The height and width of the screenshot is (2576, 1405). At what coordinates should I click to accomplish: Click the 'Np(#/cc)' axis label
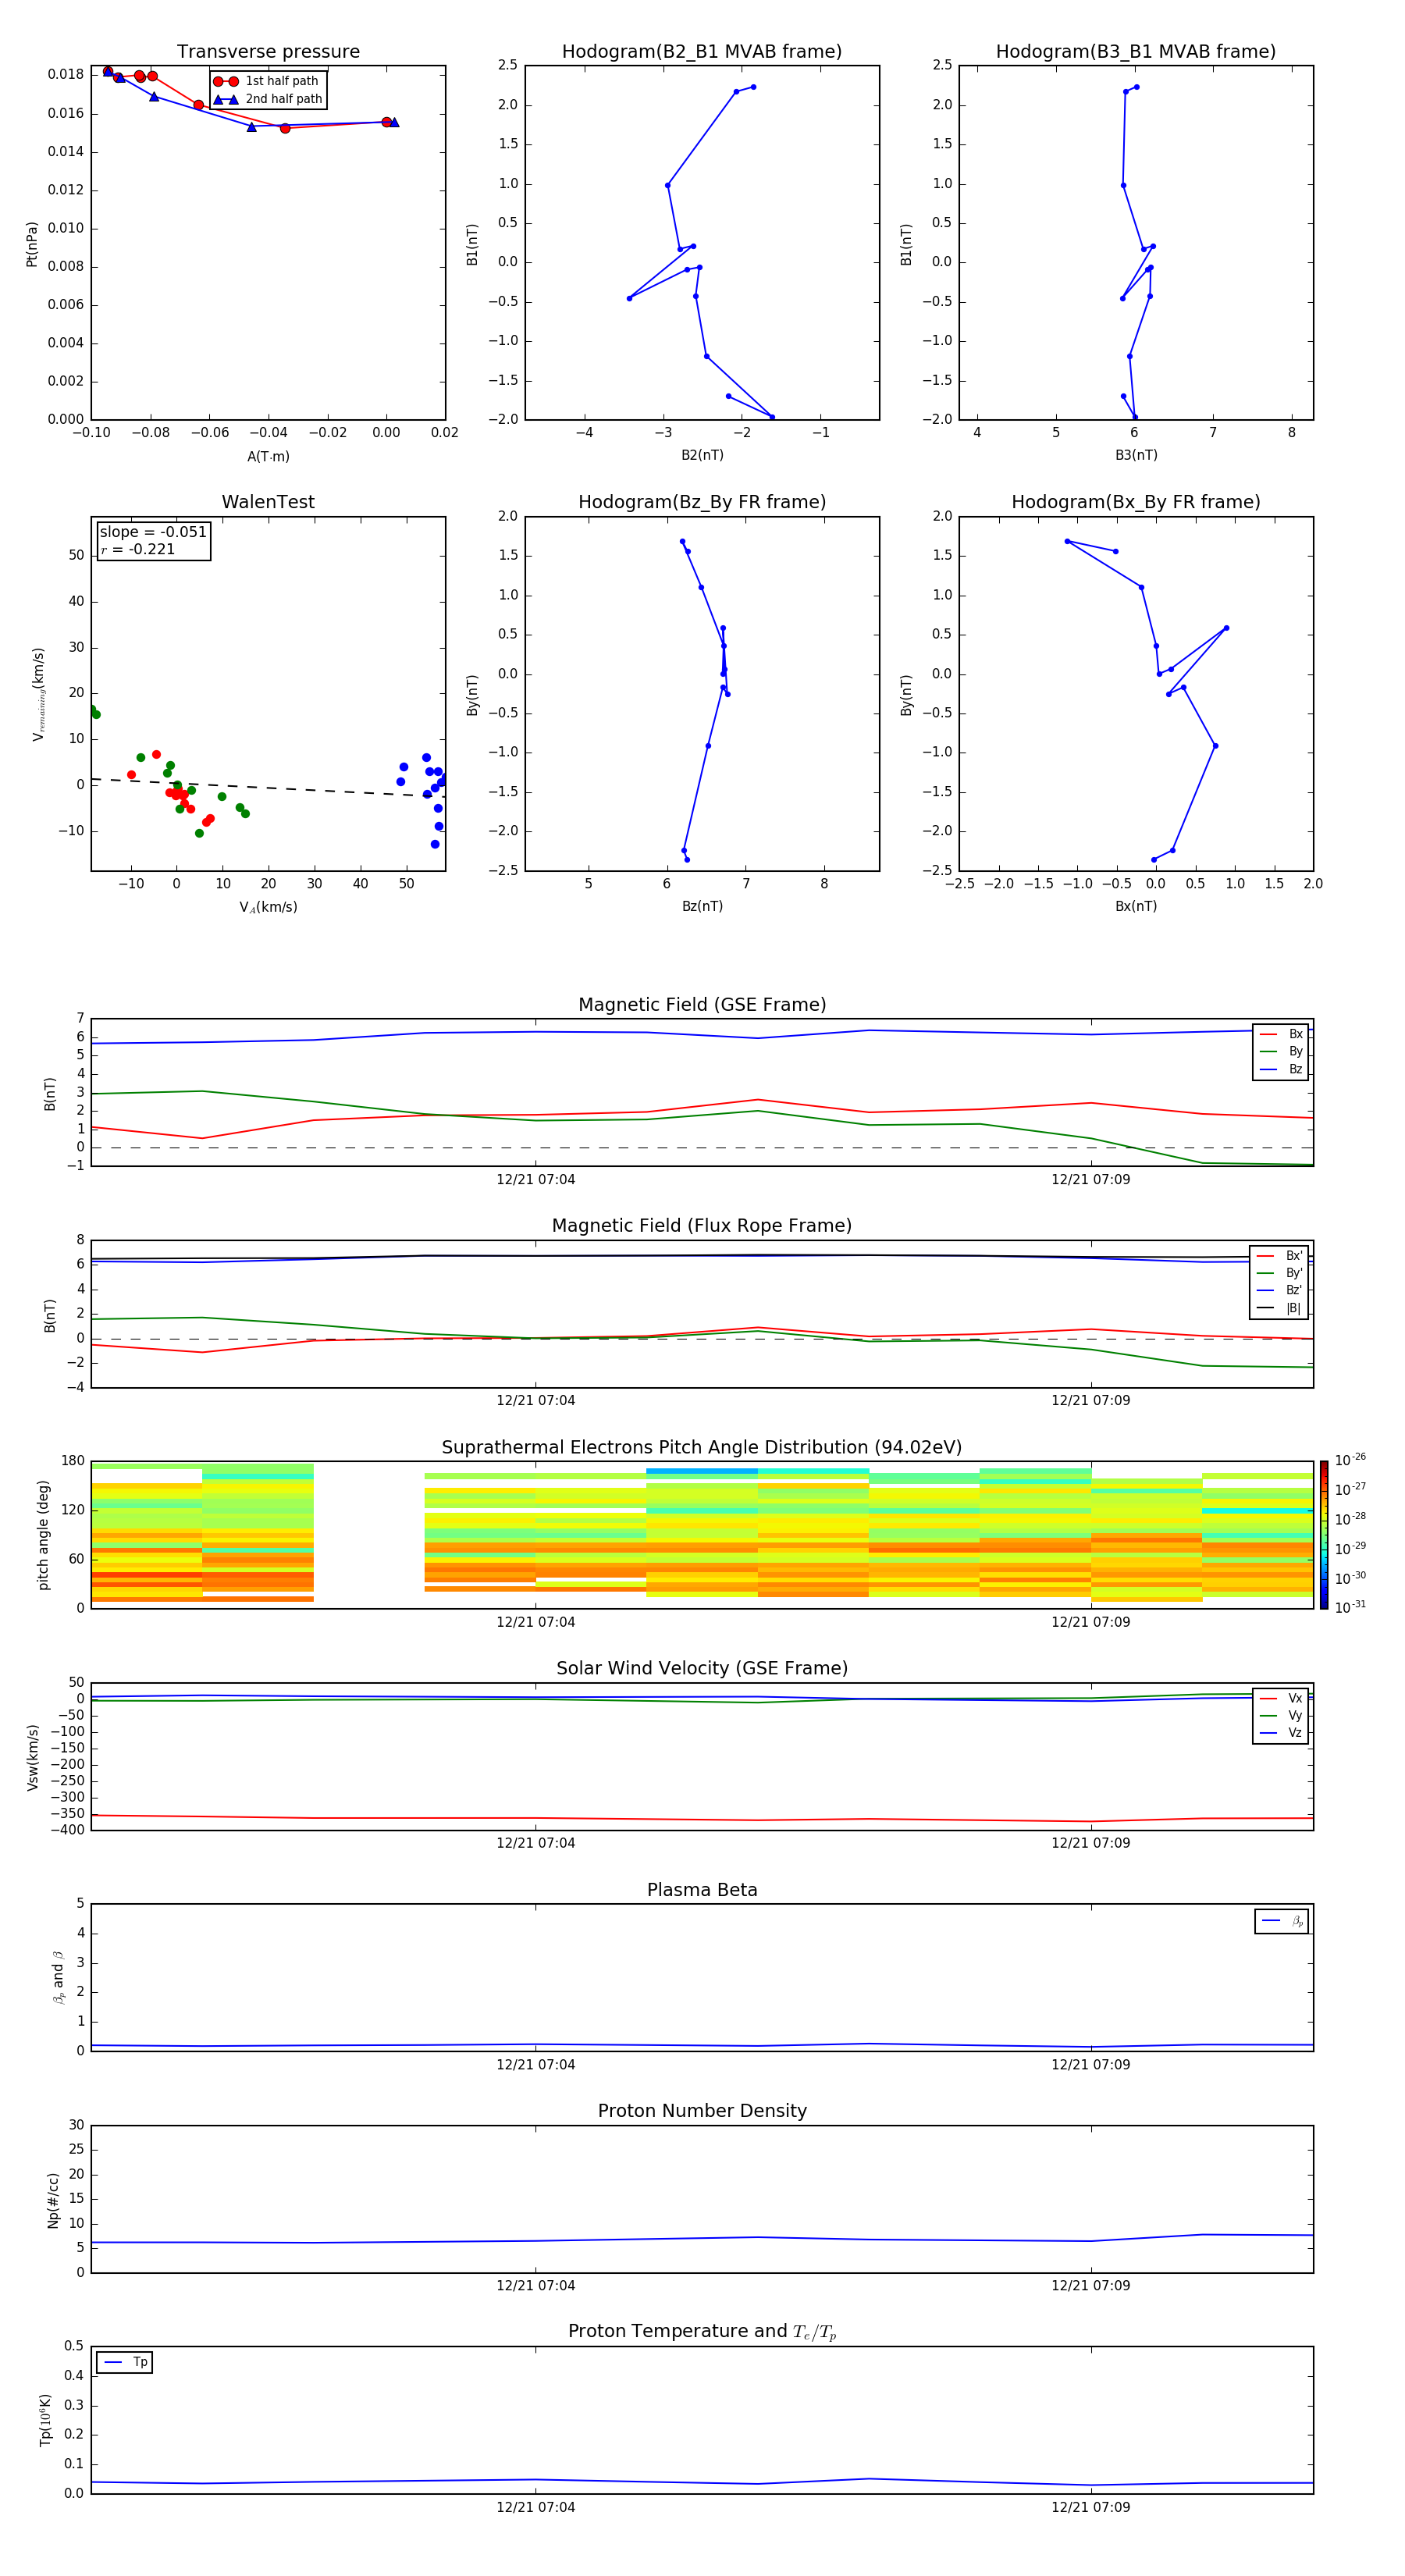[x=53, y=2200]
